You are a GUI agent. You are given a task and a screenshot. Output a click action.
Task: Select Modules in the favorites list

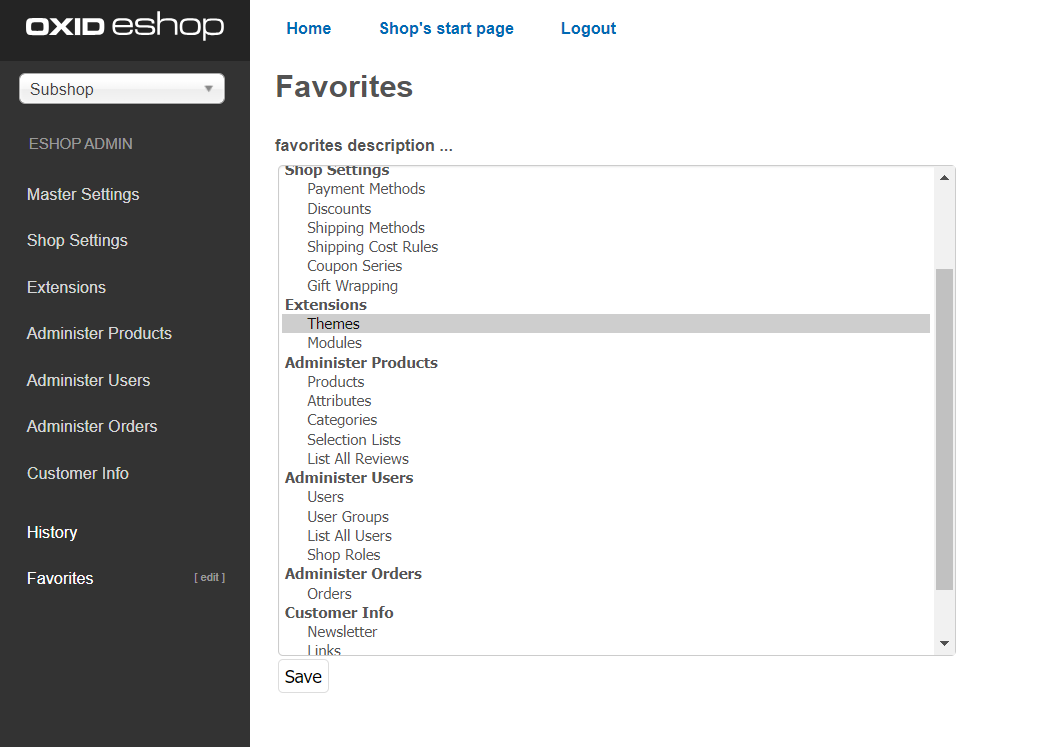[334, 343]
